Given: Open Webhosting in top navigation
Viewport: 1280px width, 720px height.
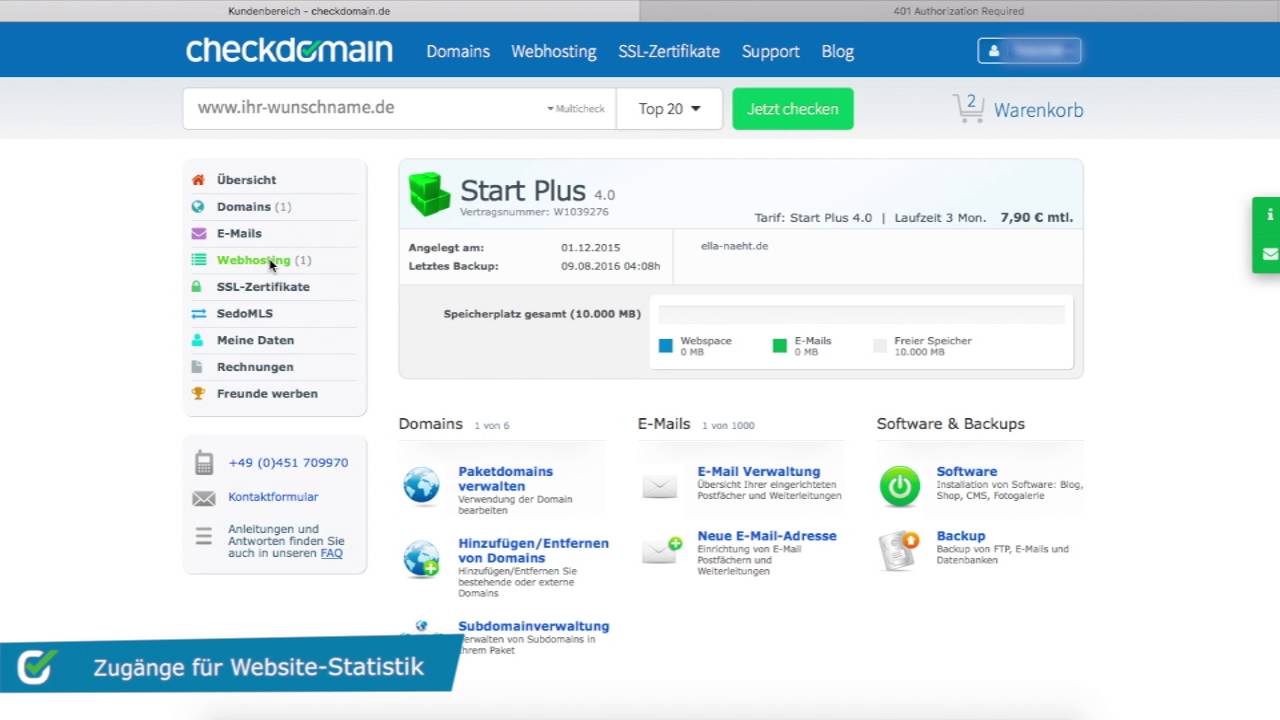Looking at the screenshot, I should pos(553,51).
